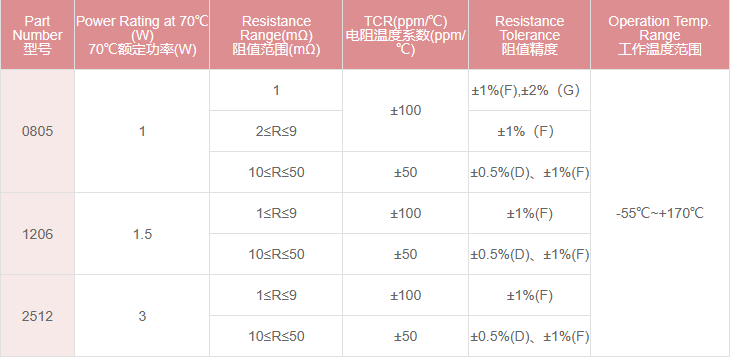
Task: Click the power rating value 3 cell
Action: tap(142, 316)
